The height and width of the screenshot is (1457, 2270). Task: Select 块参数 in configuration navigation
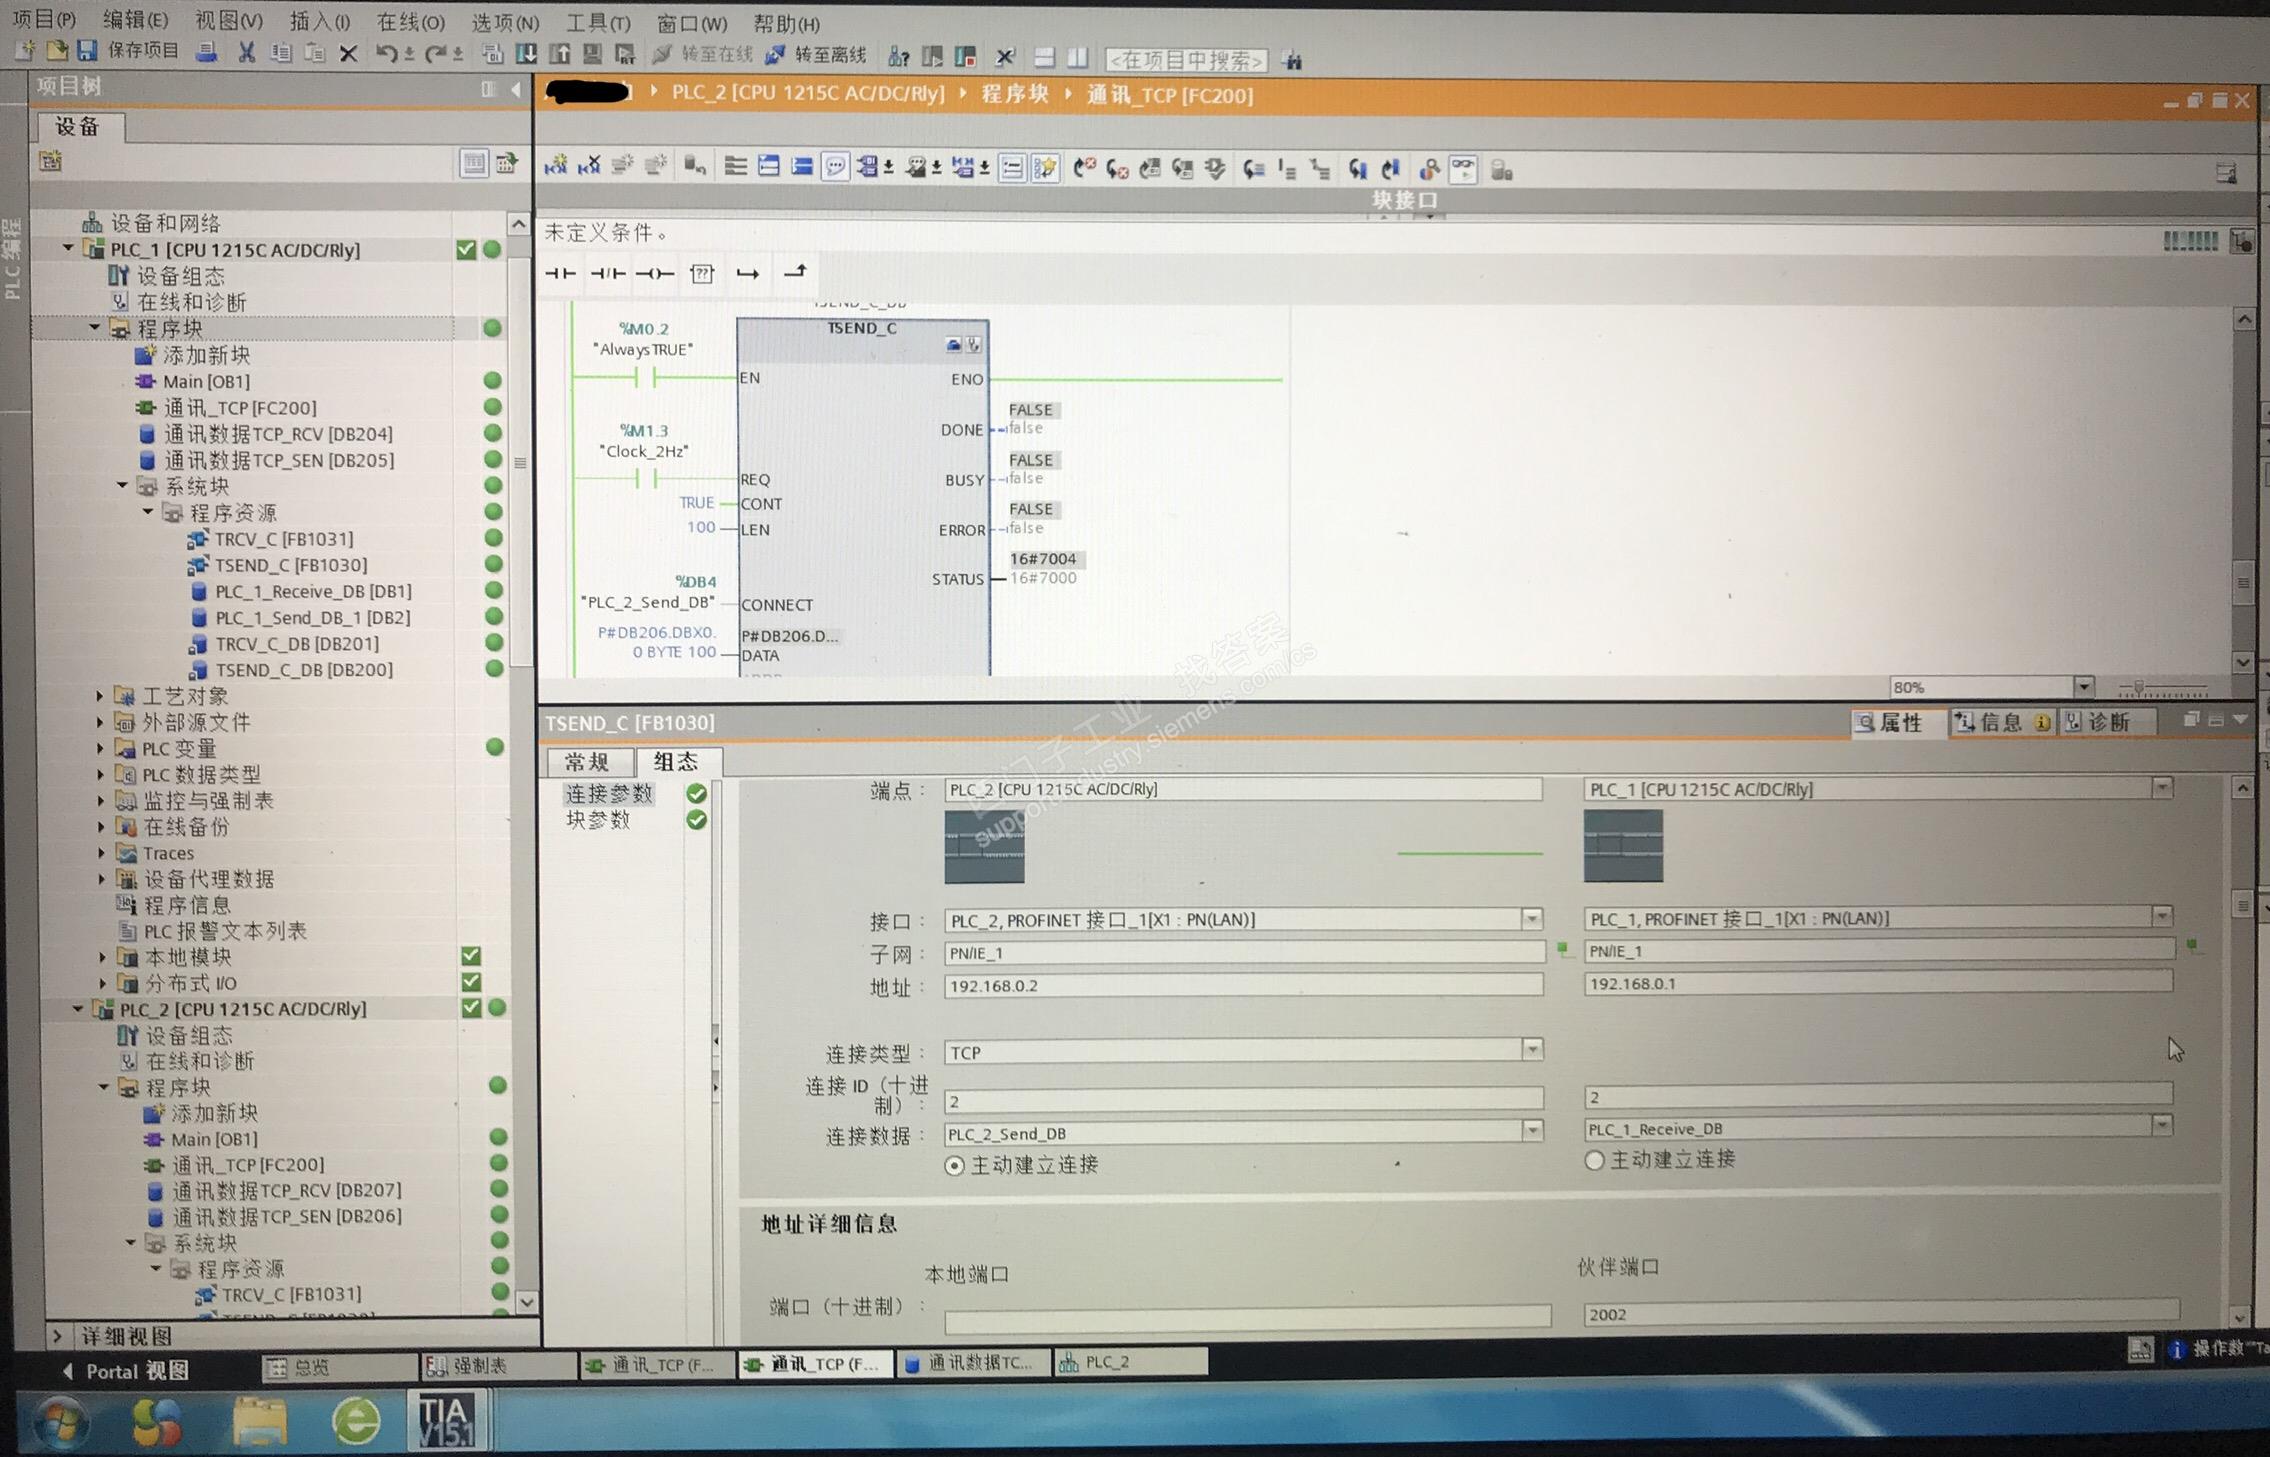tap(598, 820)
